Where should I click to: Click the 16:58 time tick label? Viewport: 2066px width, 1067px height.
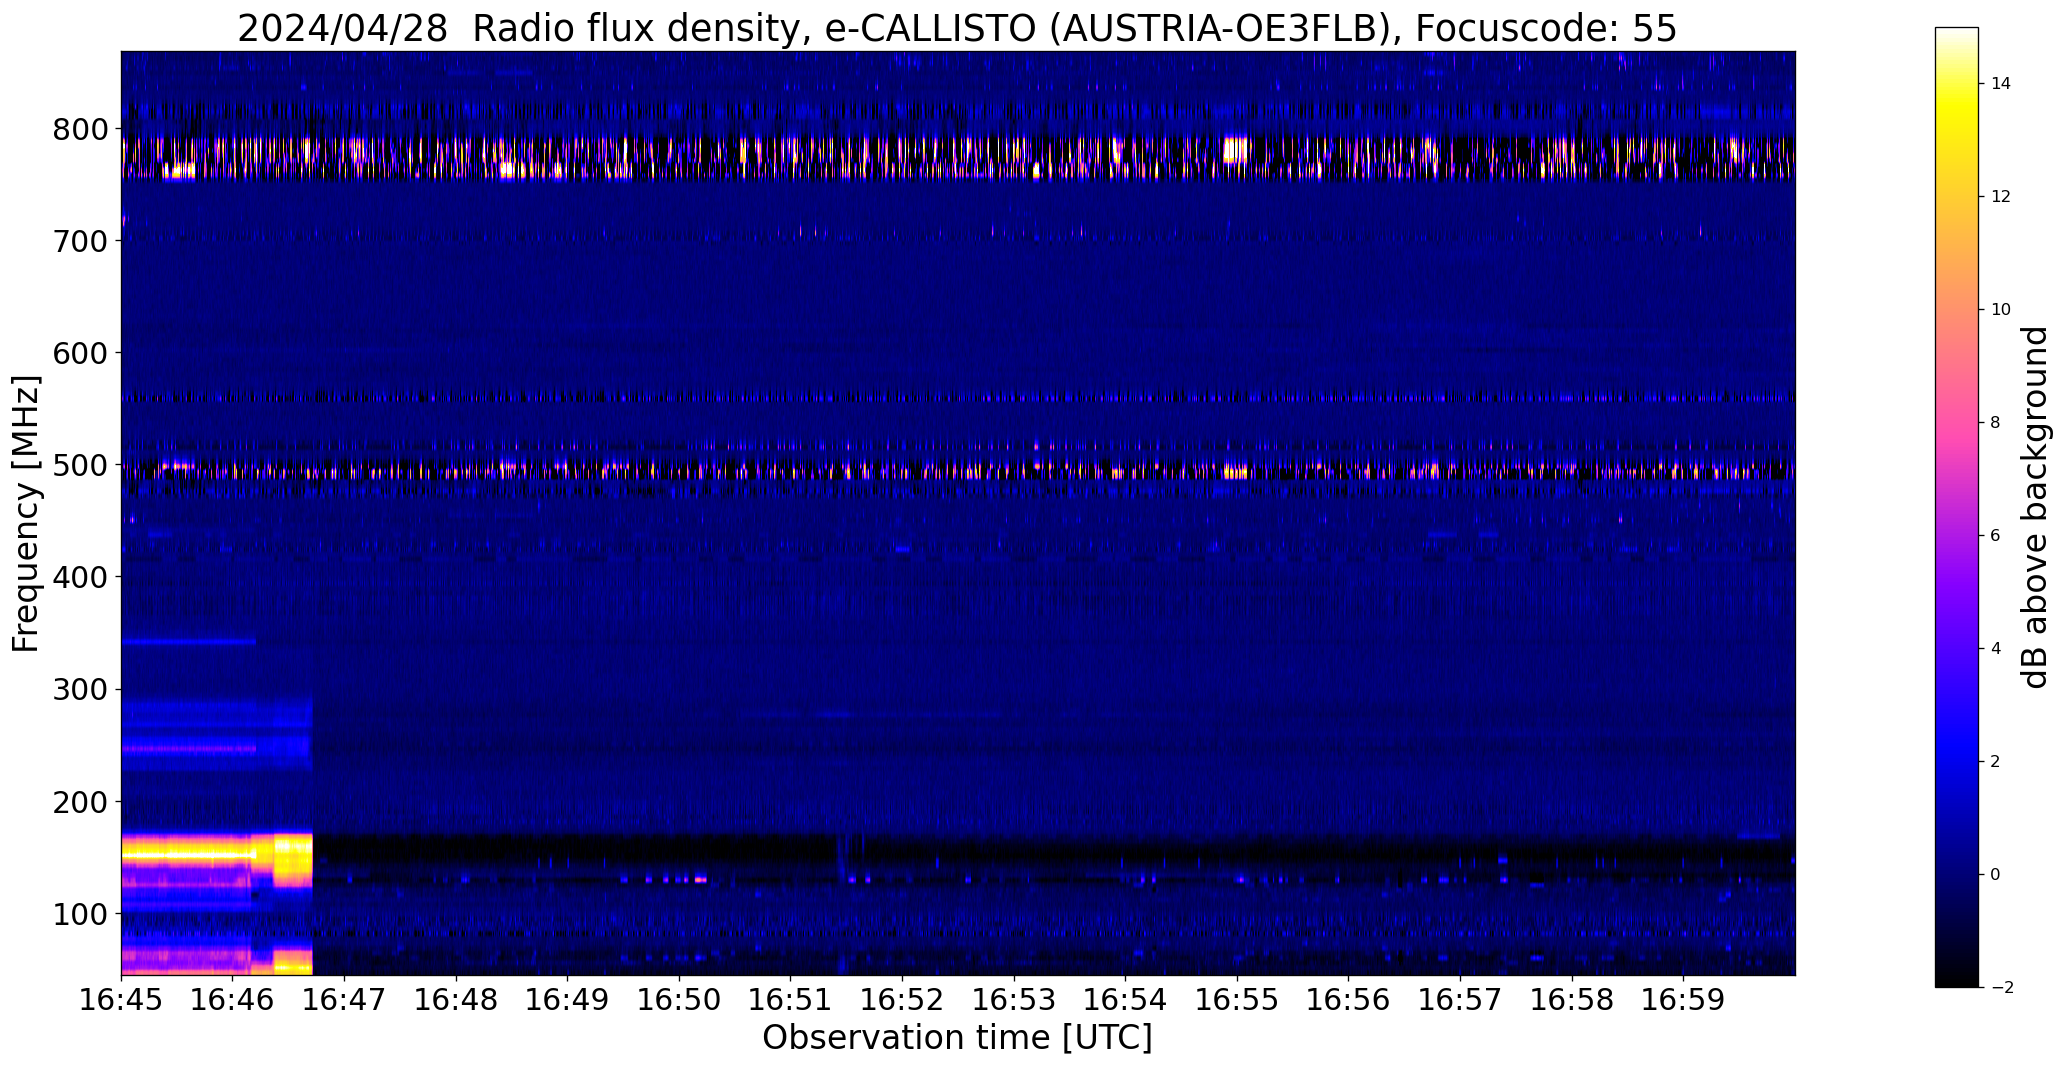[1573, 1000]
